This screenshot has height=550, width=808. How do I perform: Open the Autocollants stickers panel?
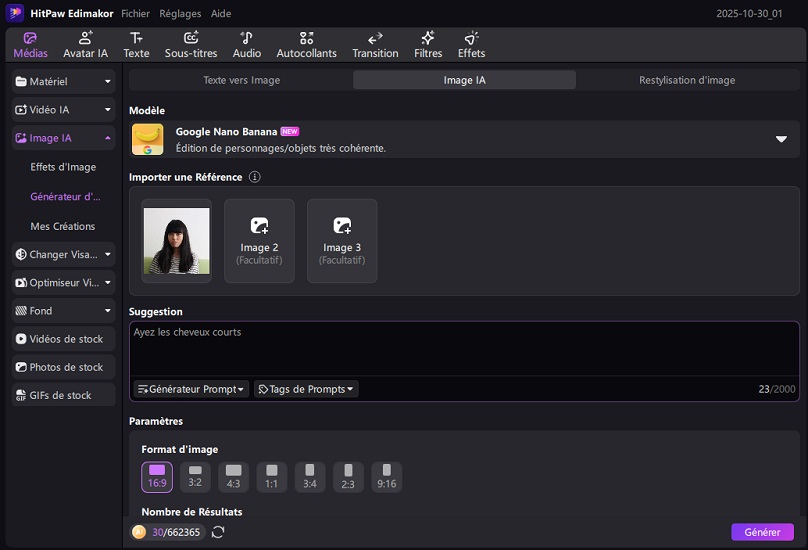(306, 44)
